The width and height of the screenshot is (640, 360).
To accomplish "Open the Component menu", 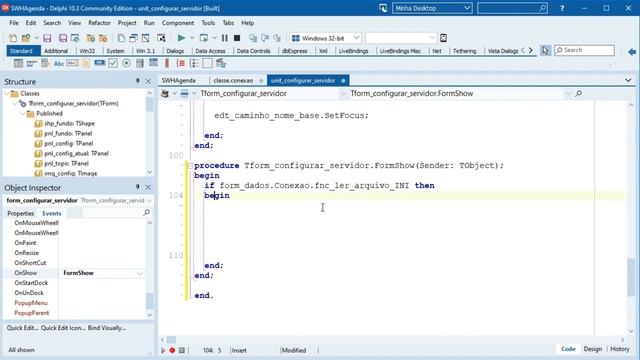I will point(178,23).
